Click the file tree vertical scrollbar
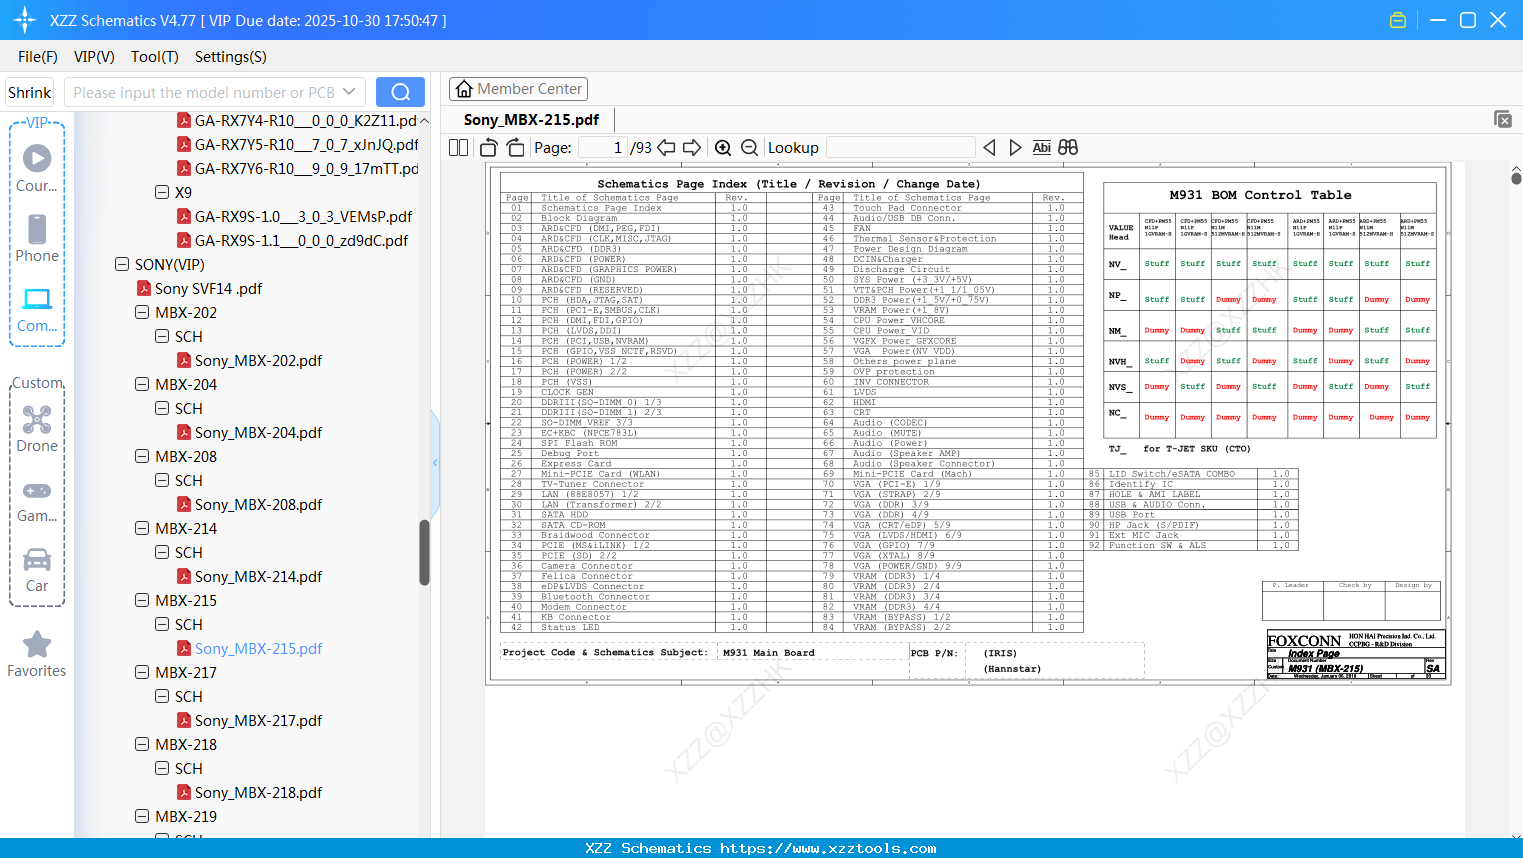Viewport: 1523px width, 858px height. (424, 552)
